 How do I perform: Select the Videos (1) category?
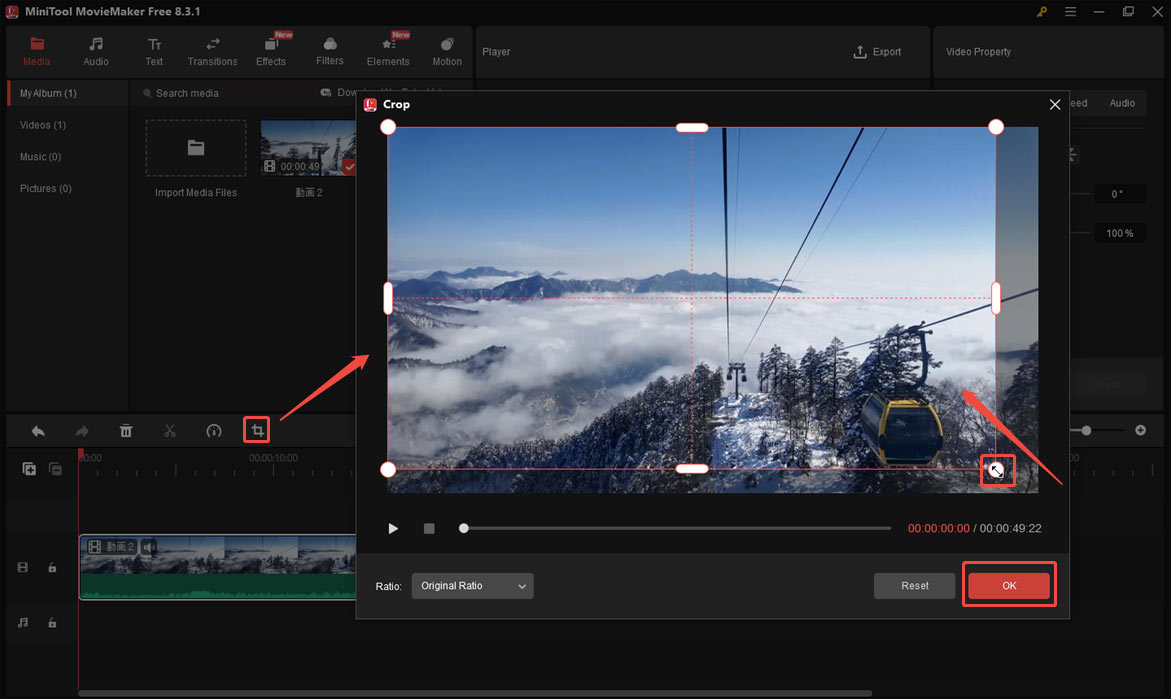43,125
